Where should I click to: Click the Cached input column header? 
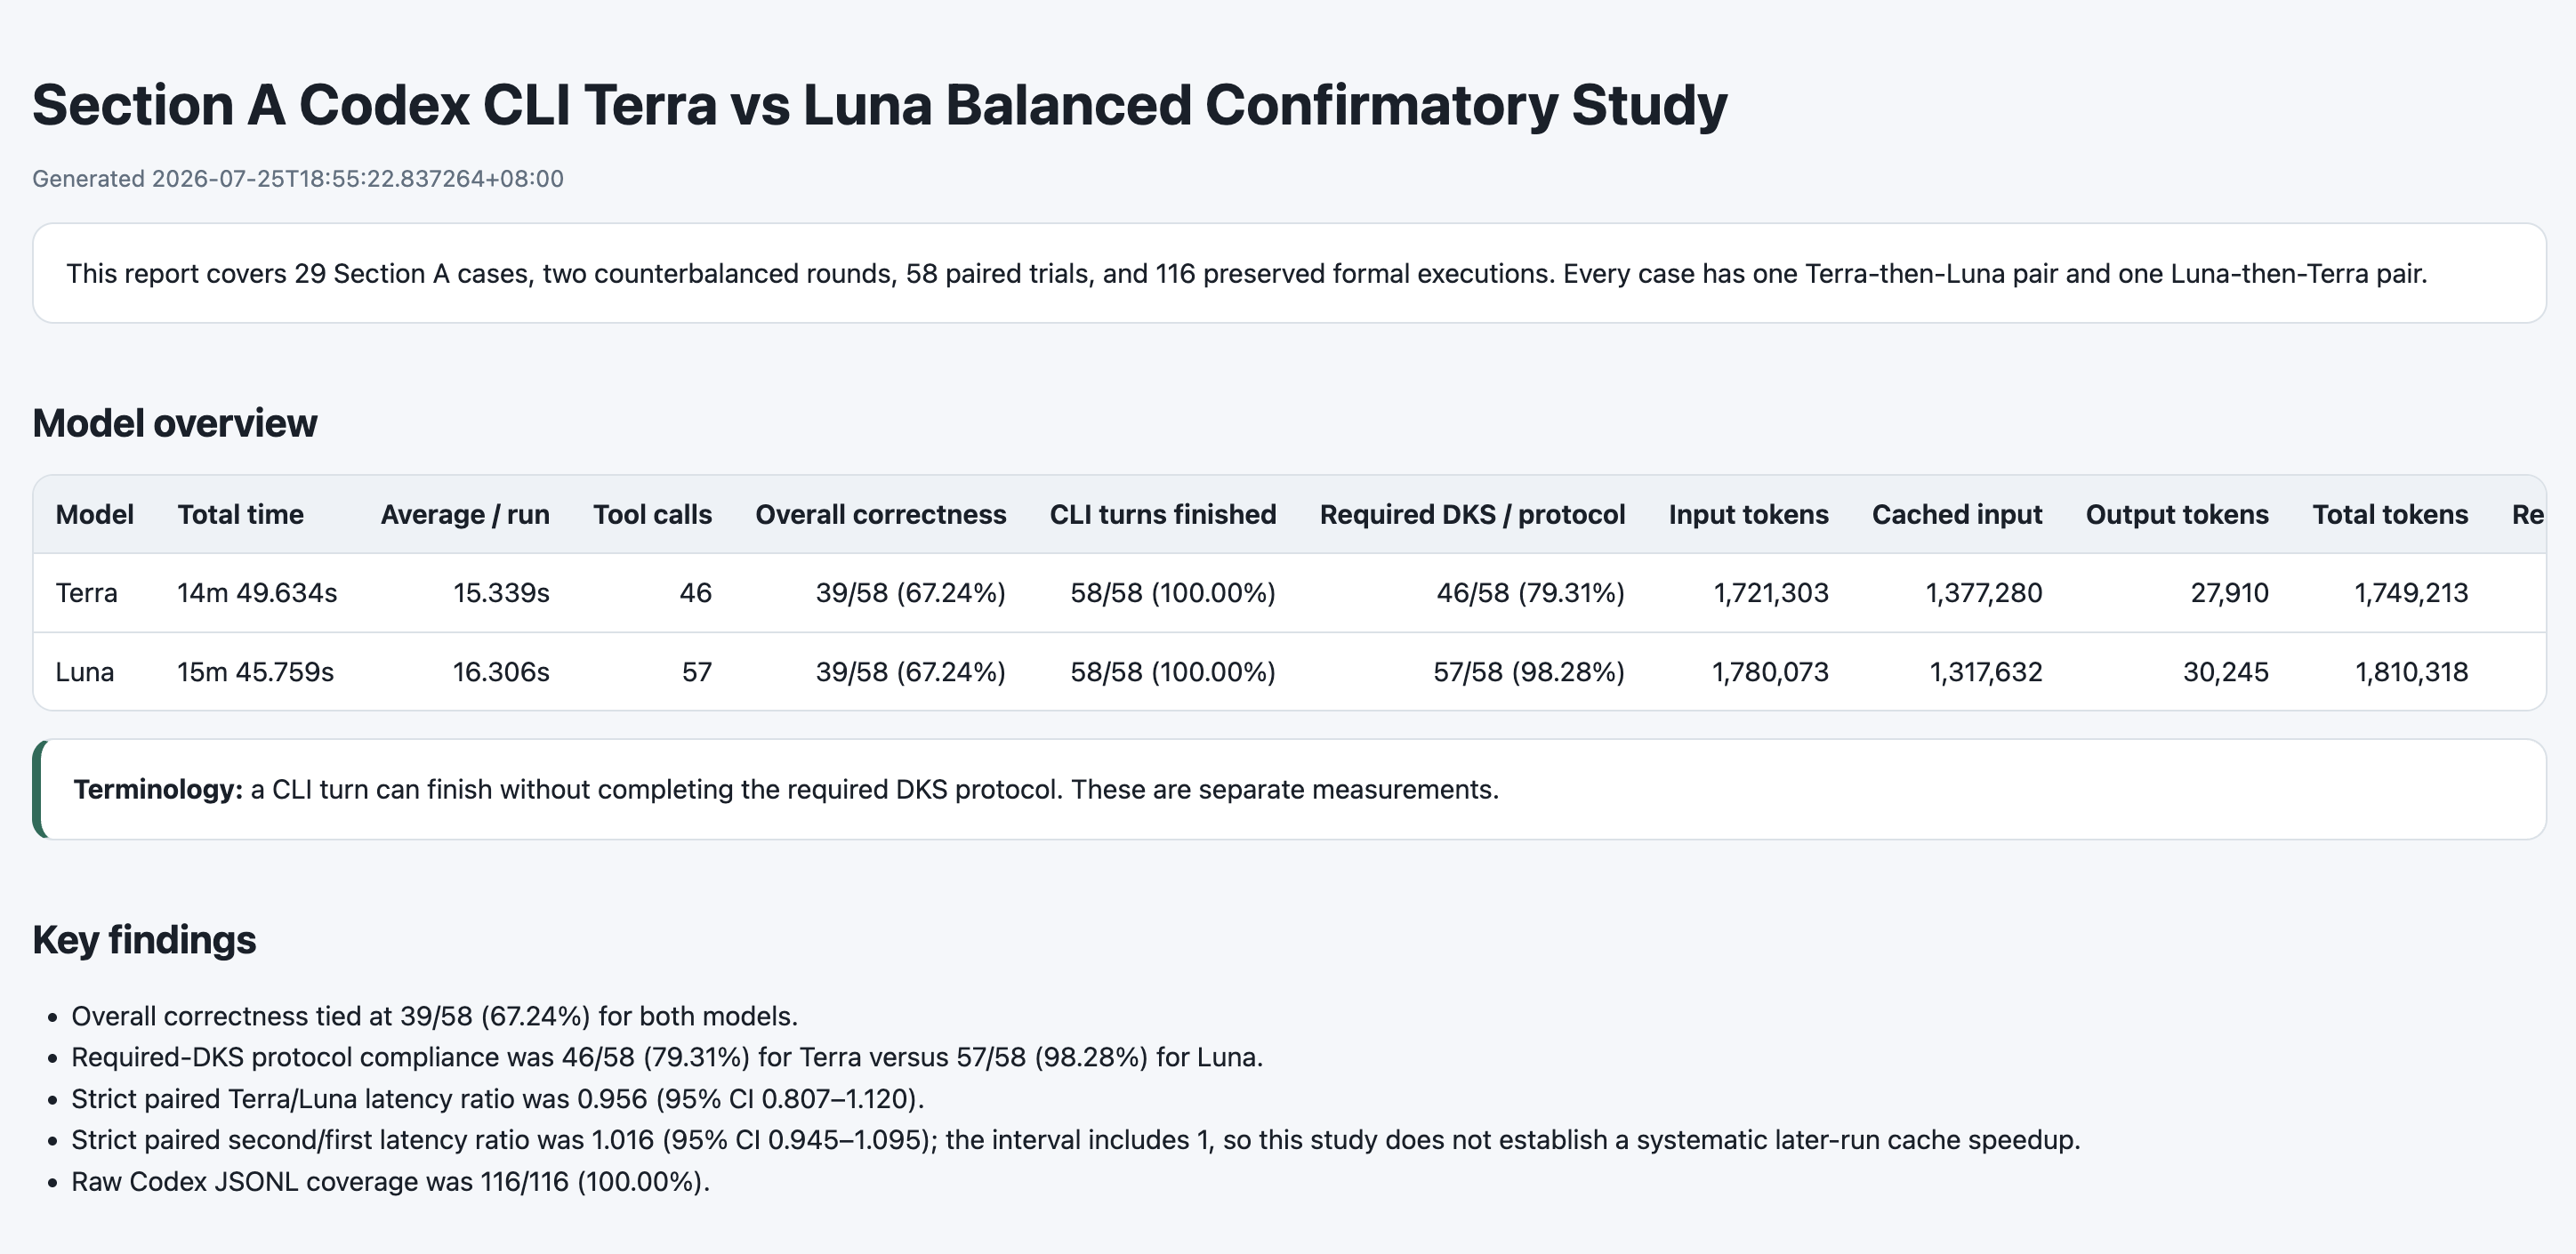(1956, 514)
